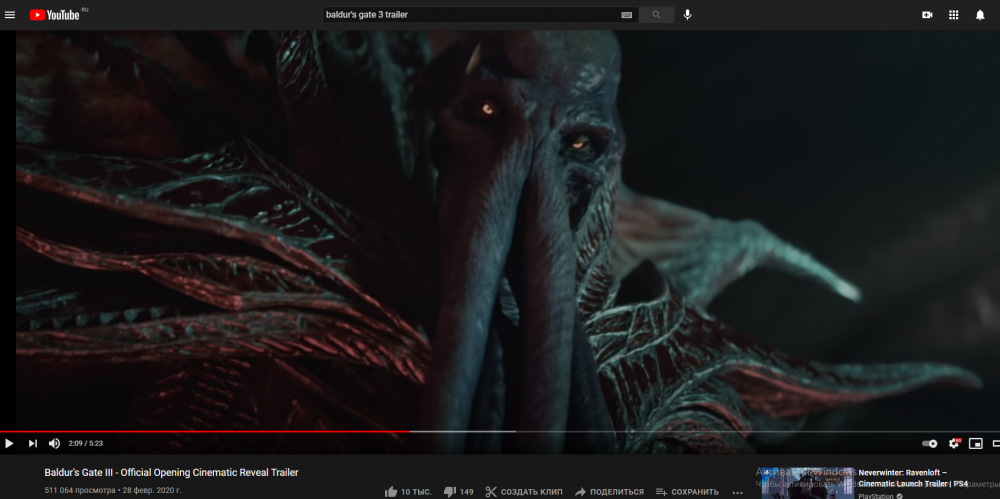Open the three-dot more actions menu
Viewport: 1000px width, 499px height.
pos(737,492)
